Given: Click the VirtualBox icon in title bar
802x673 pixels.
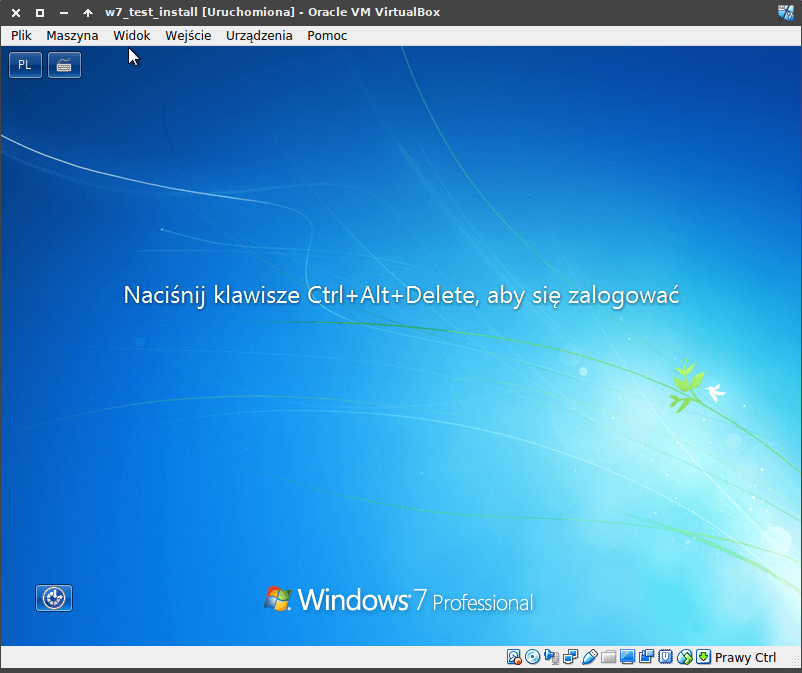Looking at the screenshot, I should [786, 12].
